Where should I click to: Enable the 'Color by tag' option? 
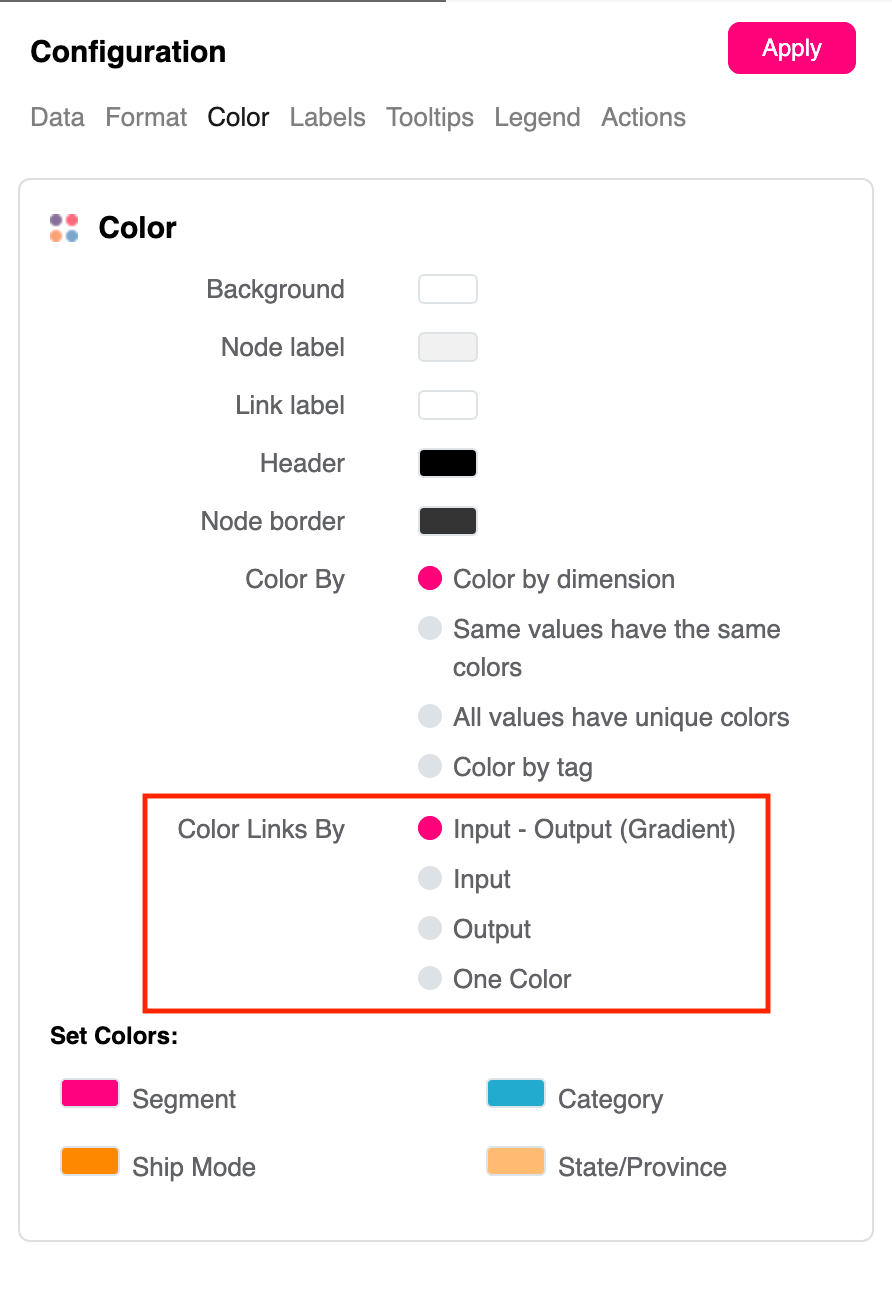[x=430, y=767]
